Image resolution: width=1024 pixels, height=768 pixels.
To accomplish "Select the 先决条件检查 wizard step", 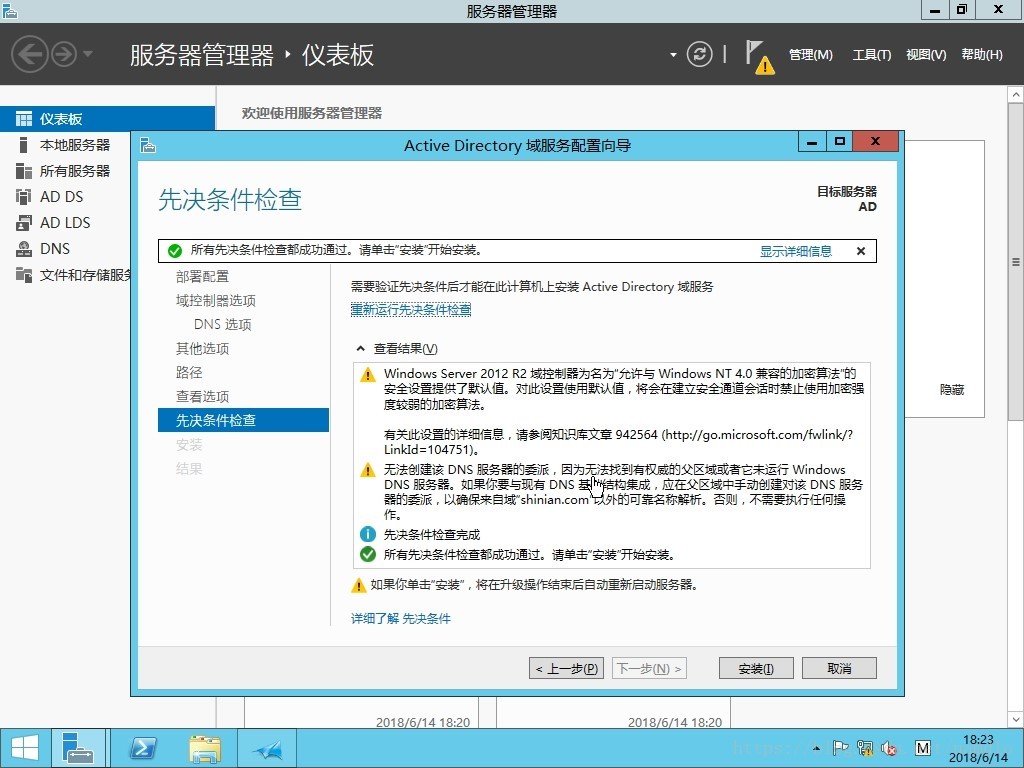I will (243, 420).
